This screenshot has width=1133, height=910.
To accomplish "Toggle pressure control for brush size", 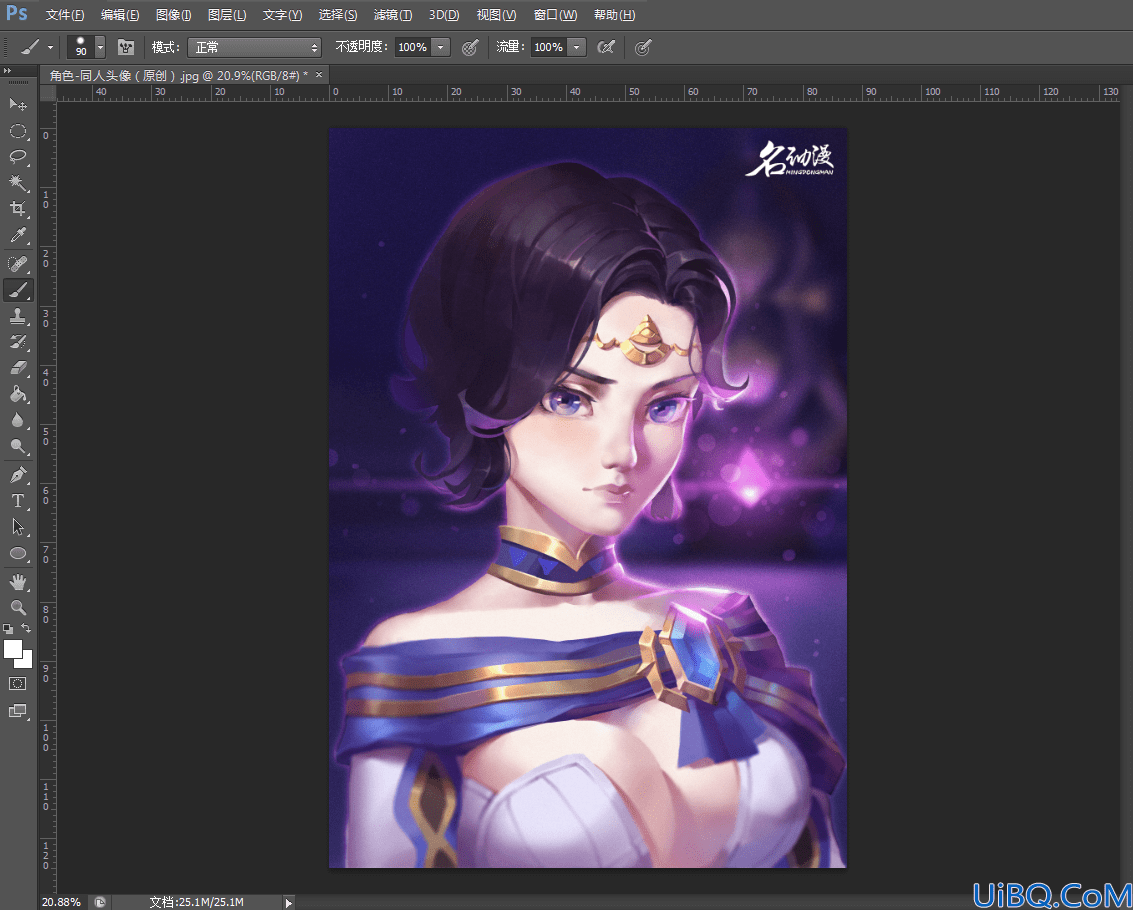I will click(x=642, y=48).
